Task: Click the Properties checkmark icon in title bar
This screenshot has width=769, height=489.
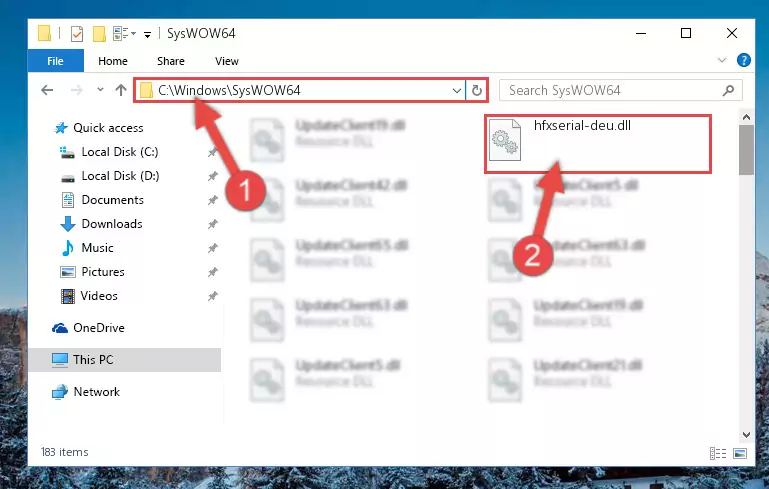Action: 77,33
